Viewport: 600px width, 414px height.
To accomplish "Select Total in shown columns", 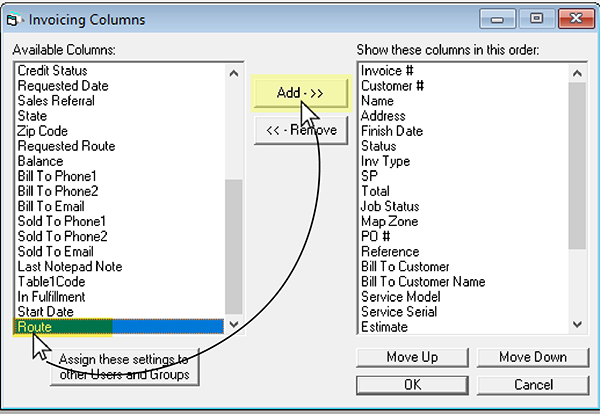I will (463, 191).
